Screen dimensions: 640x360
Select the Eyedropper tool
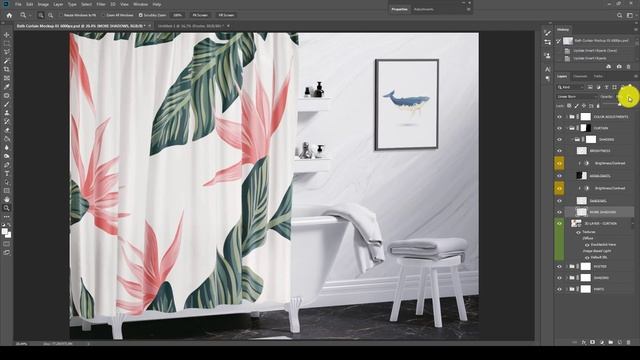tap(7, 87)
